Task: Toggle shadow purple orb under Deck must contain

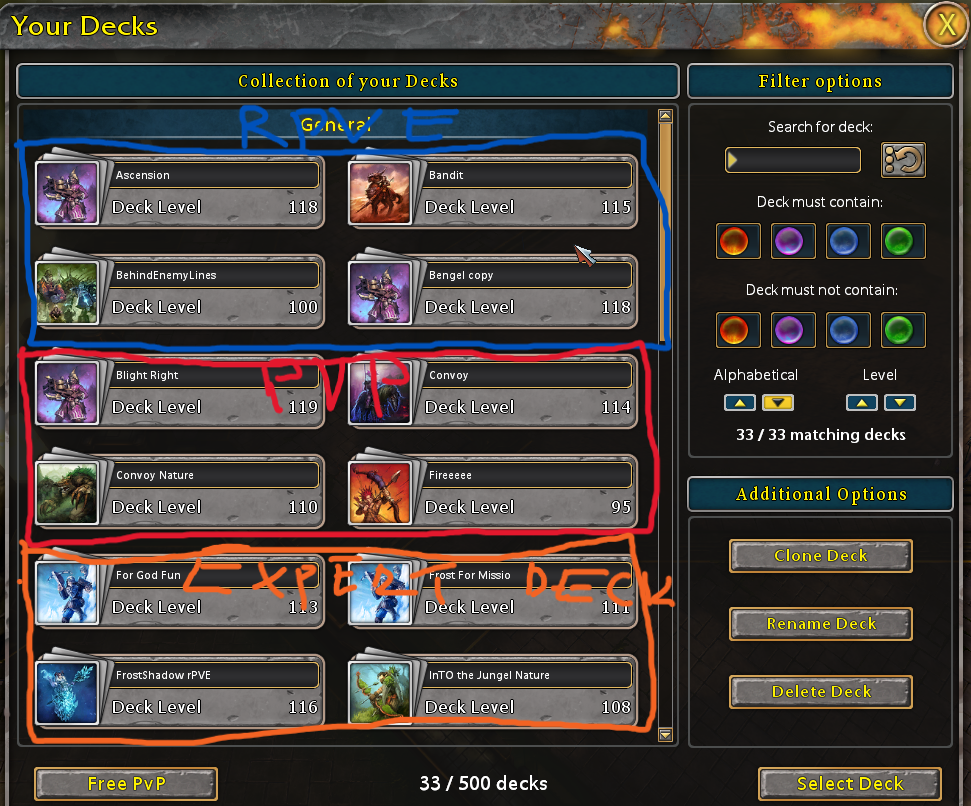Action: (x=793, y=241)
